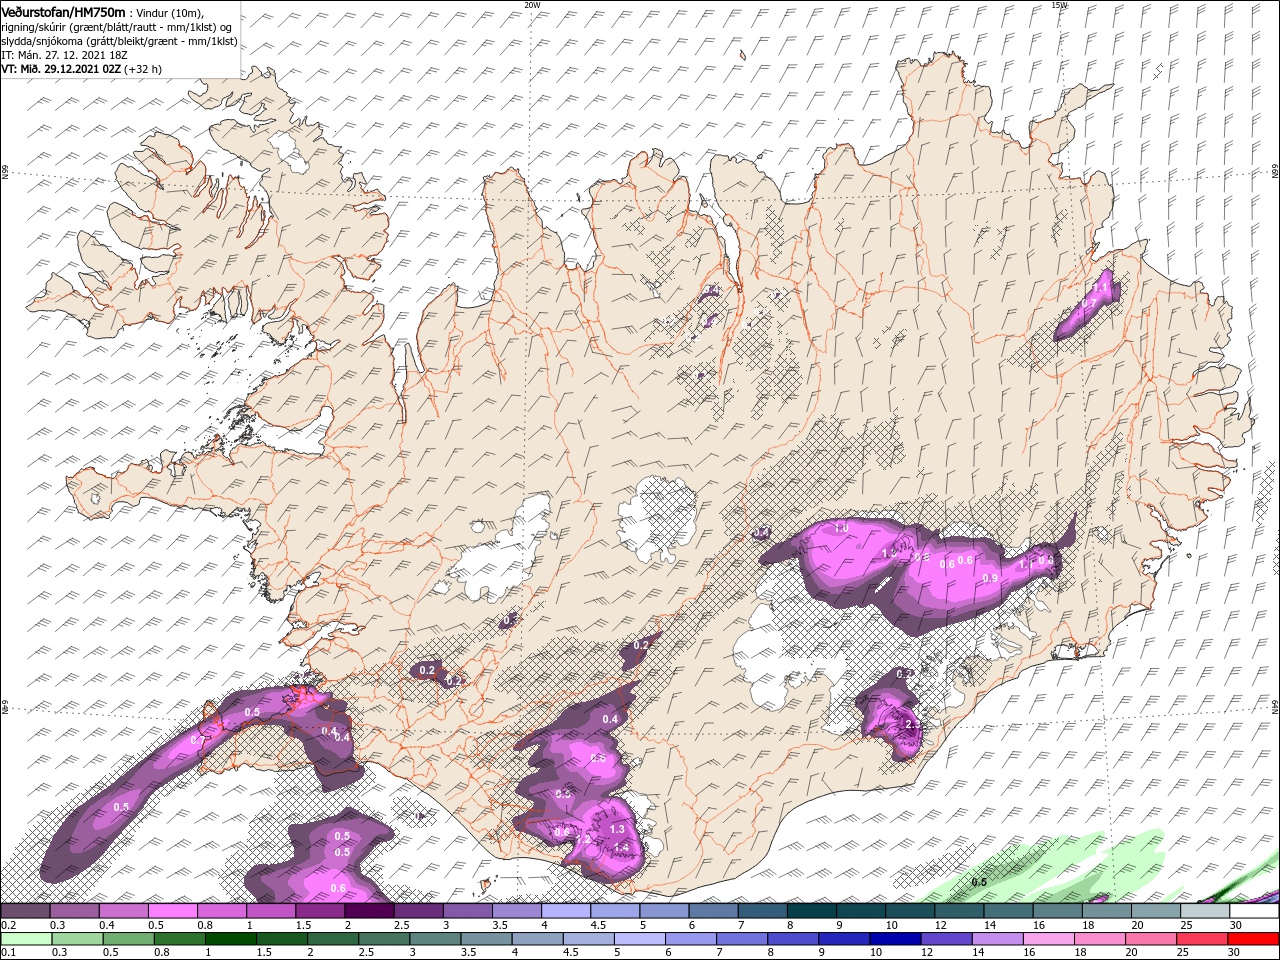Click the 15W longitude label at top

pyautogui.click(x=1059, y=5)
